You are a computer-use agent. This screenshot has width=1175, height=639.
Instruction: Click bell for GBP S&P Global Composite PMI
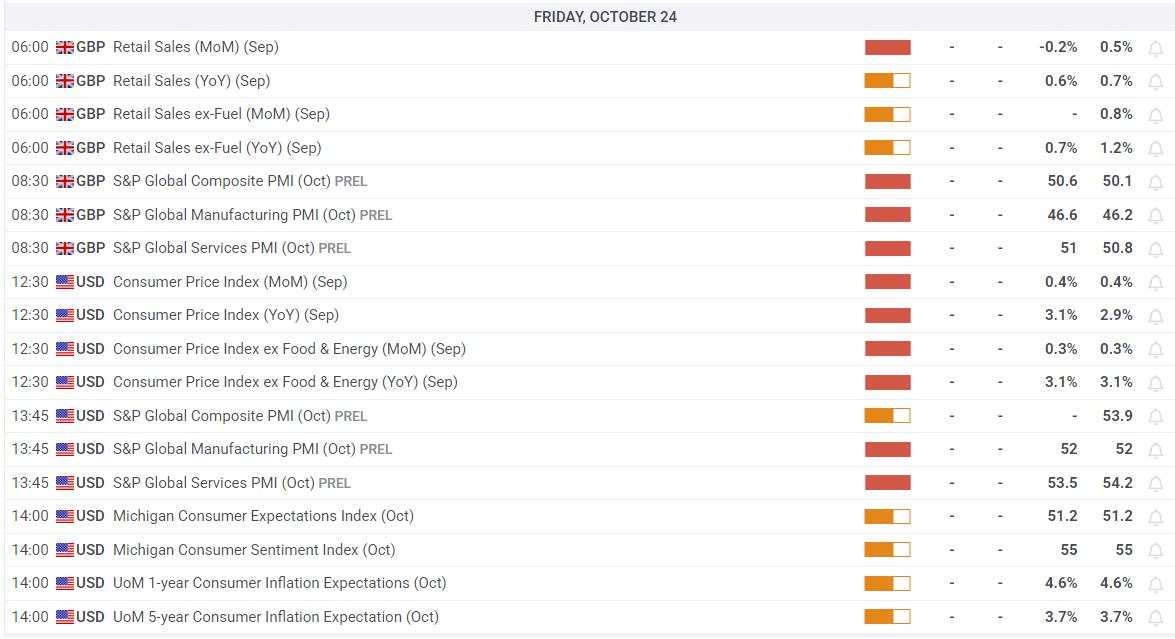[x=1155, y=182]
